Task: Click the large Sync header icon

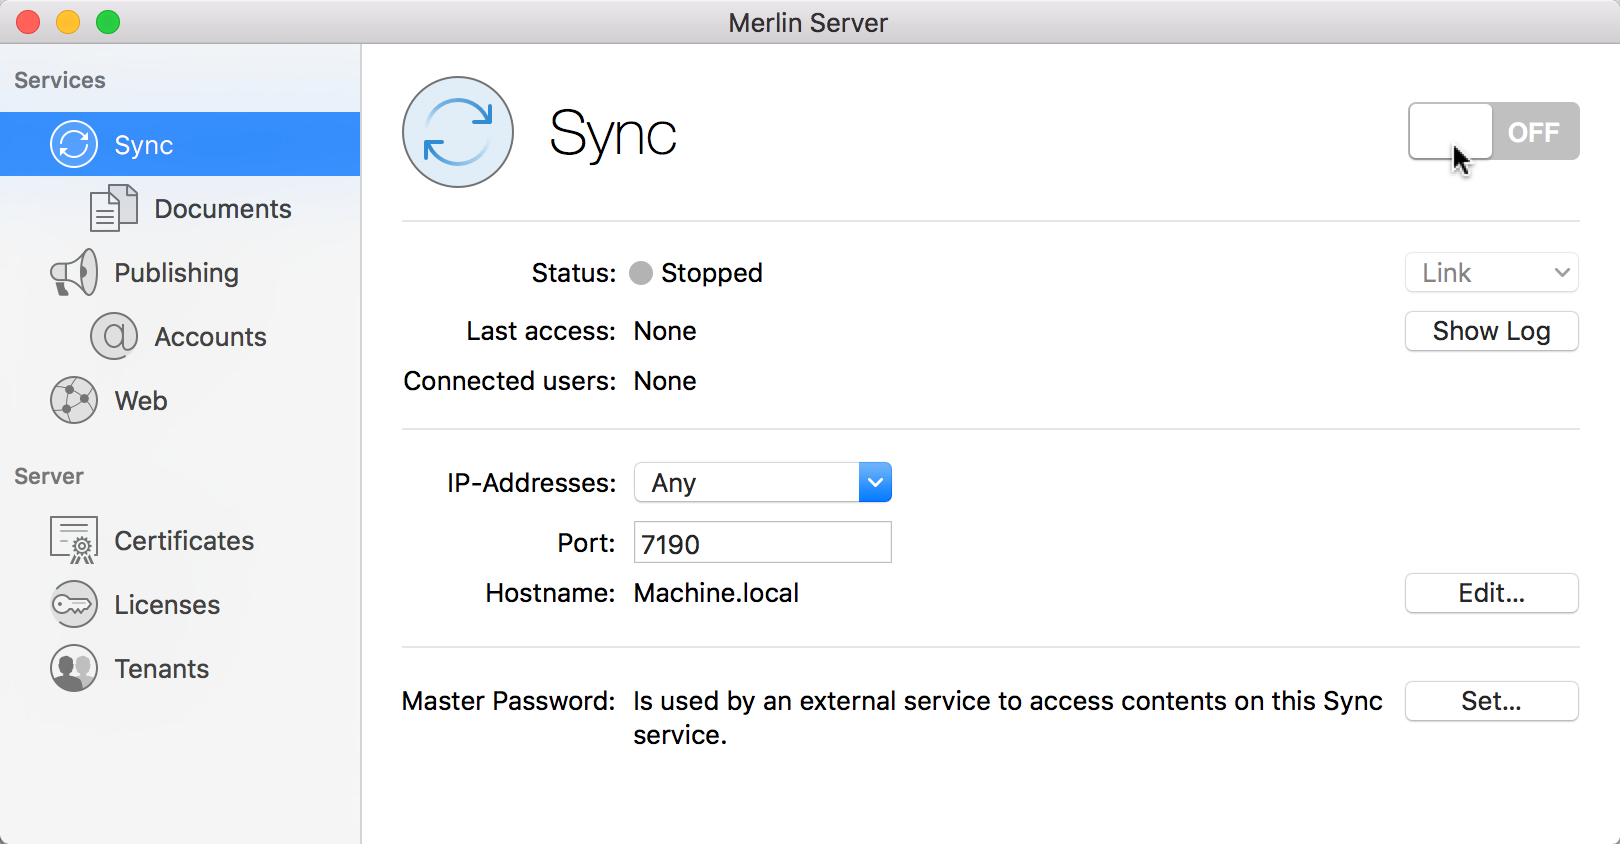Action: pos(458,132)
